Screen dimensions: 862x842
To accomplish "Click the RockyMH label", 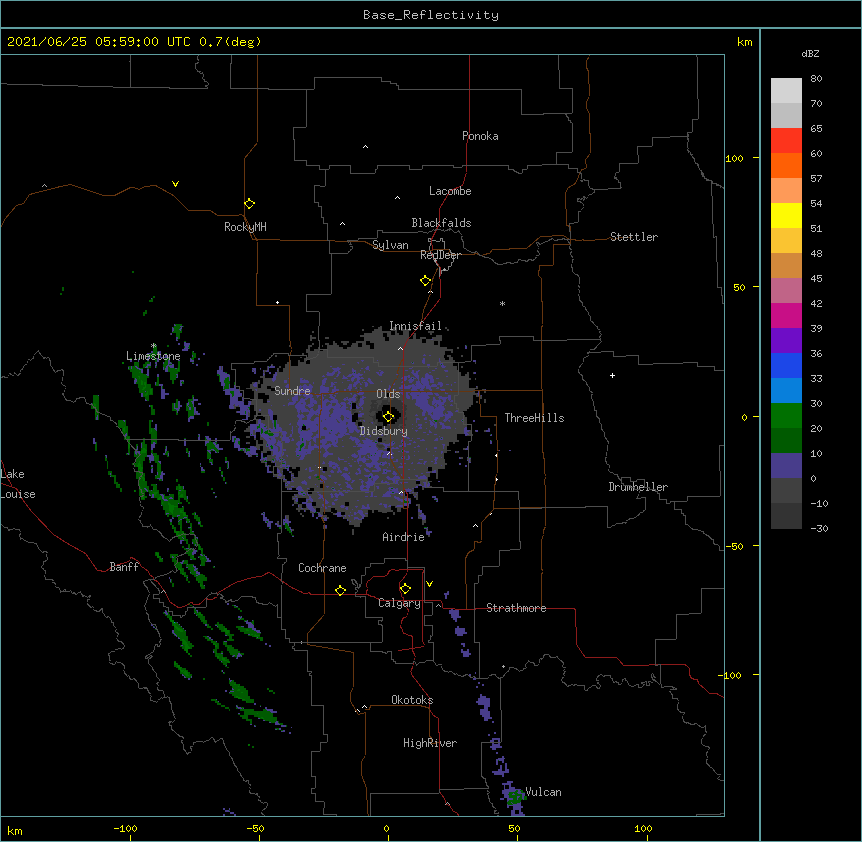I will coord(245,227).
